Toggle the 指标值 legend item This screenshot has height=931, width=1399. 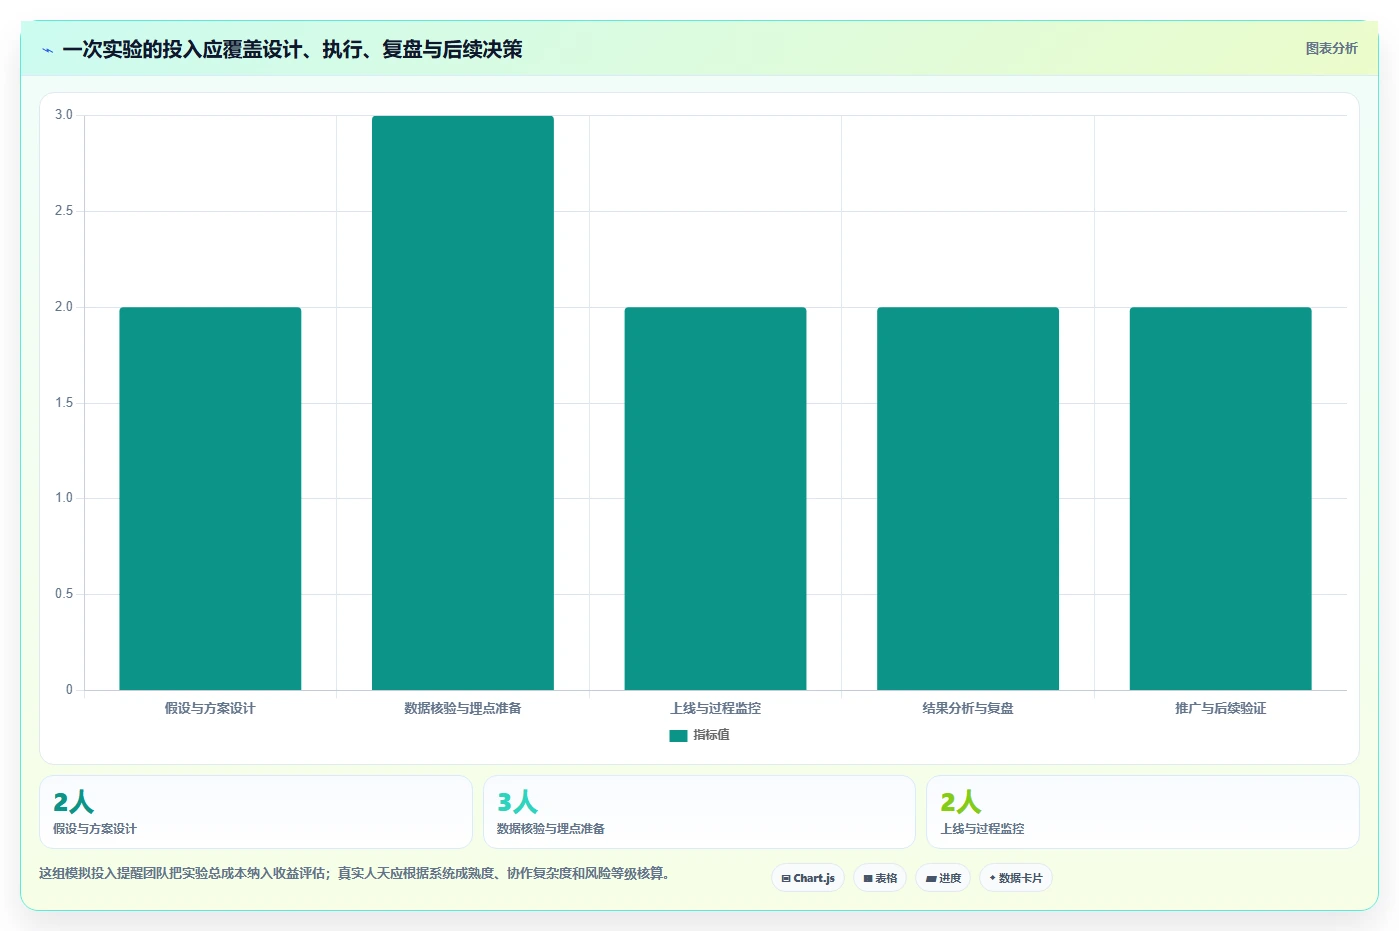point(700,735)
